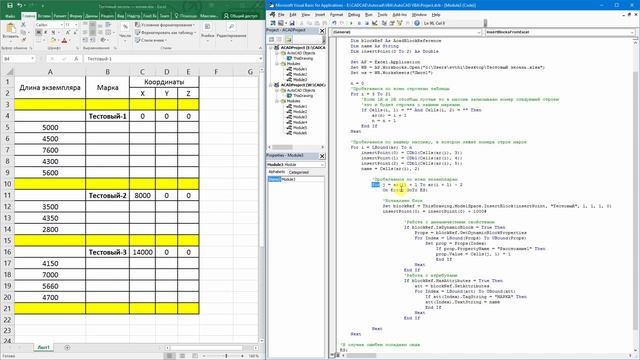The width and height of the screenshot is (640, 360).
Task: Open the Tools menu in VBA editor
Action: (382, 15)
